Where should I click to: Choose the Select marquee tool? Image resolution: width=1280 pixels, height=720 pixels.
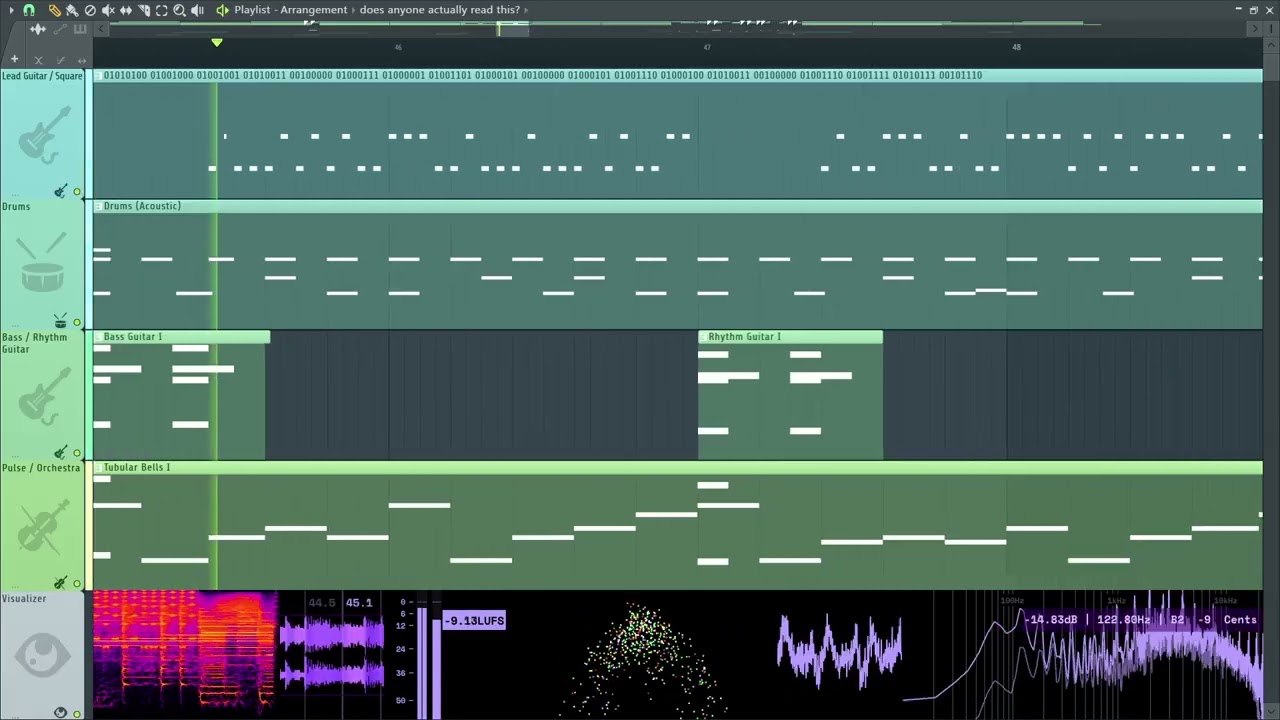pyautogui.click(x=161, y=11)
